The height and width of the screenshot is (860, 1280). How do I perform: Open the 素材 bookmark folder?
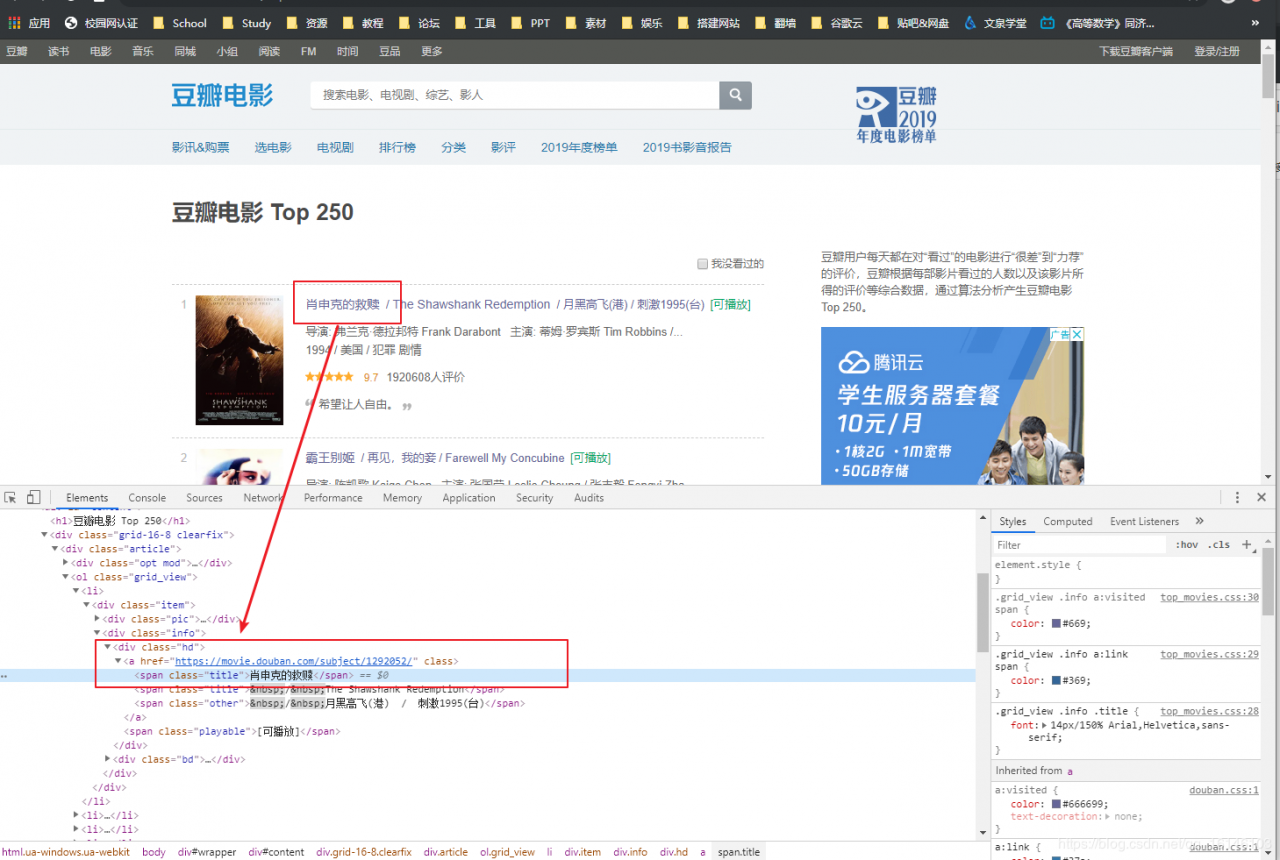click(x=585, y=23)
